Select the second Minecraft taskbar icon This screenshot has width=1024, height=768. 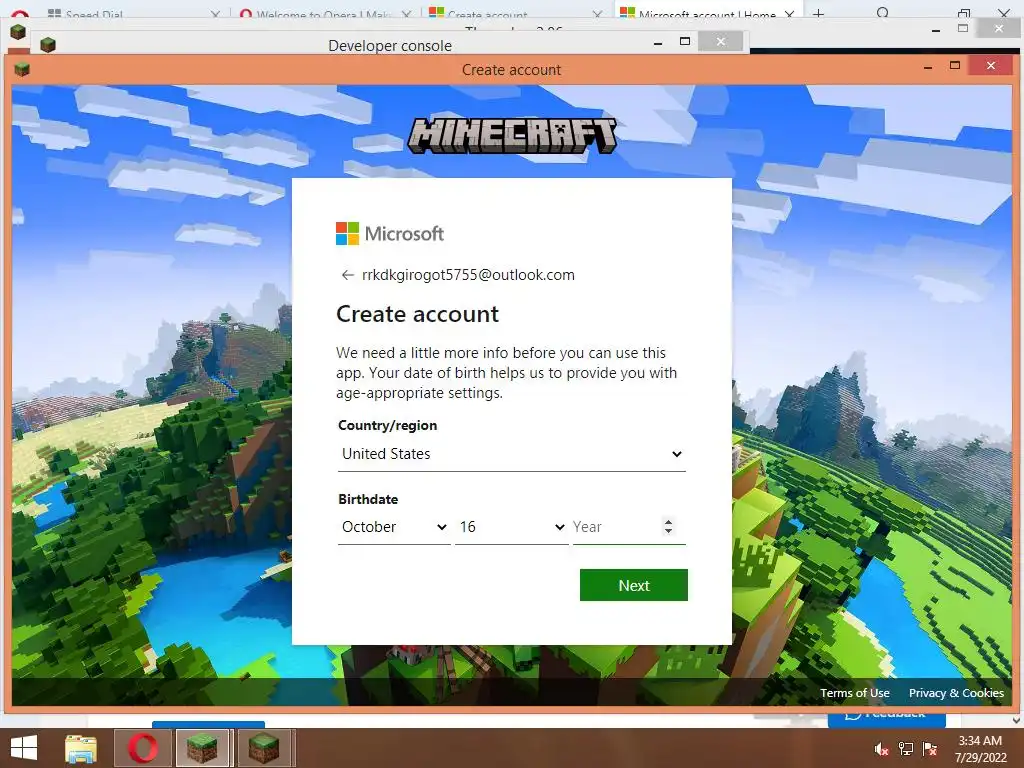[264, 748]
